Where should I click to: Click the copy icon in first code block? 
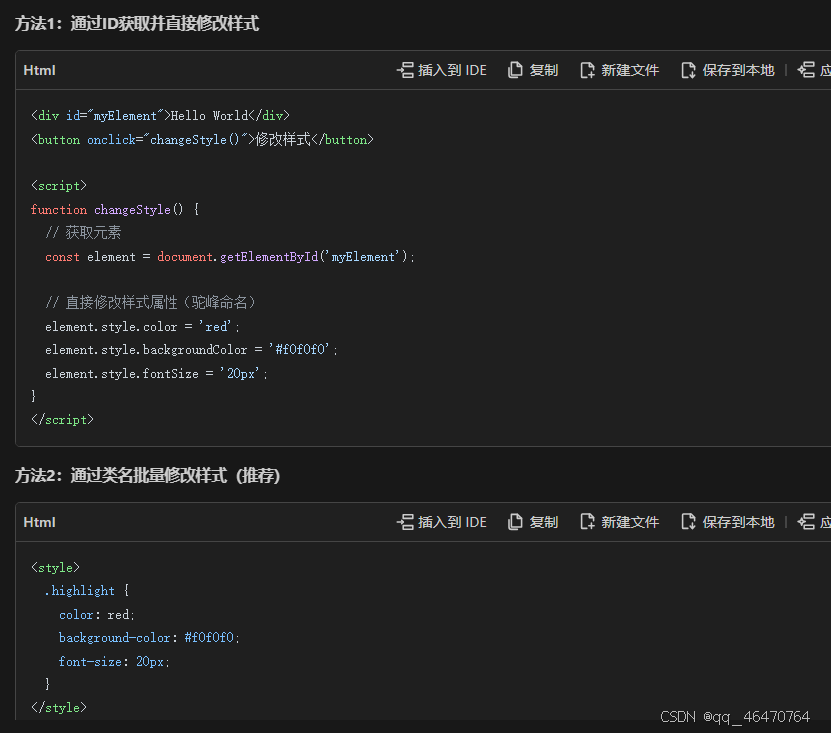pyautogui.click(x=515, y=70)
